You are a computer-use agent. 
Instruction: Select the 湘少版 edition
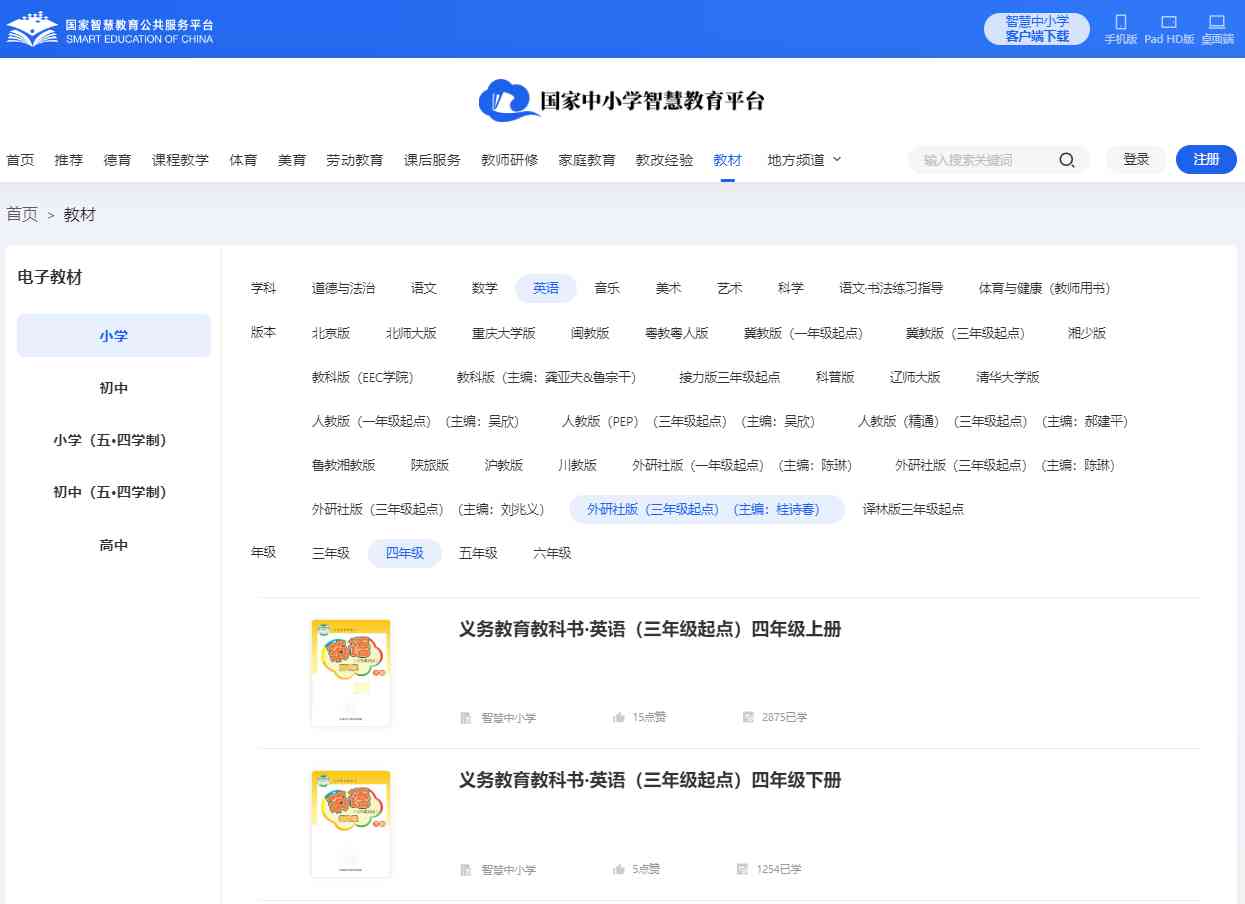click(1087, 333)
